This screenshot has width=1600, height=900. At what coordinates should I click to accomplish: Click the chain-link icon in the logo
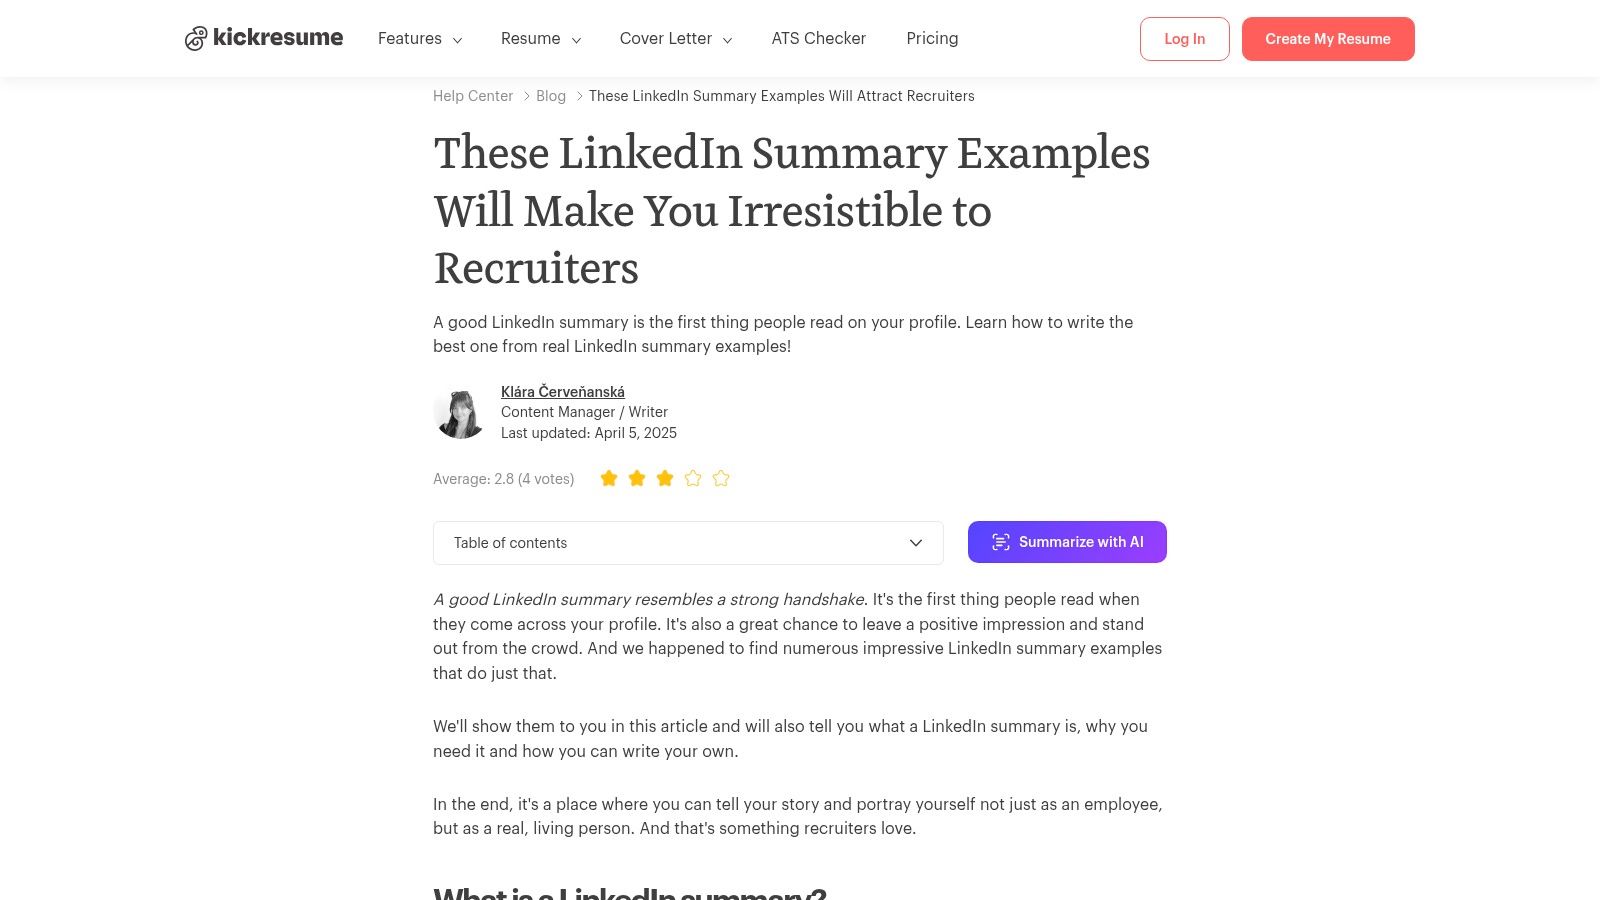(x=196, y=38)
